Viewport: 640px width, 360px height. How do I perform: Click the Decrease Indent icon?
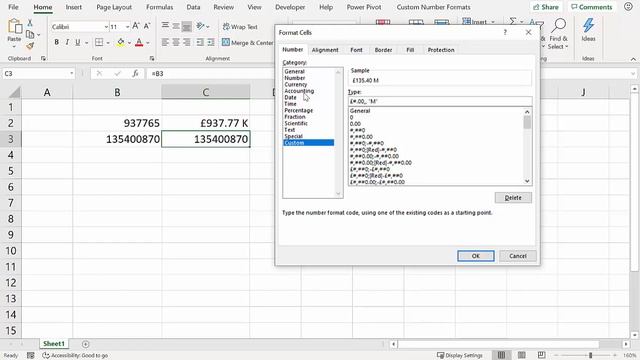(200, 42)
